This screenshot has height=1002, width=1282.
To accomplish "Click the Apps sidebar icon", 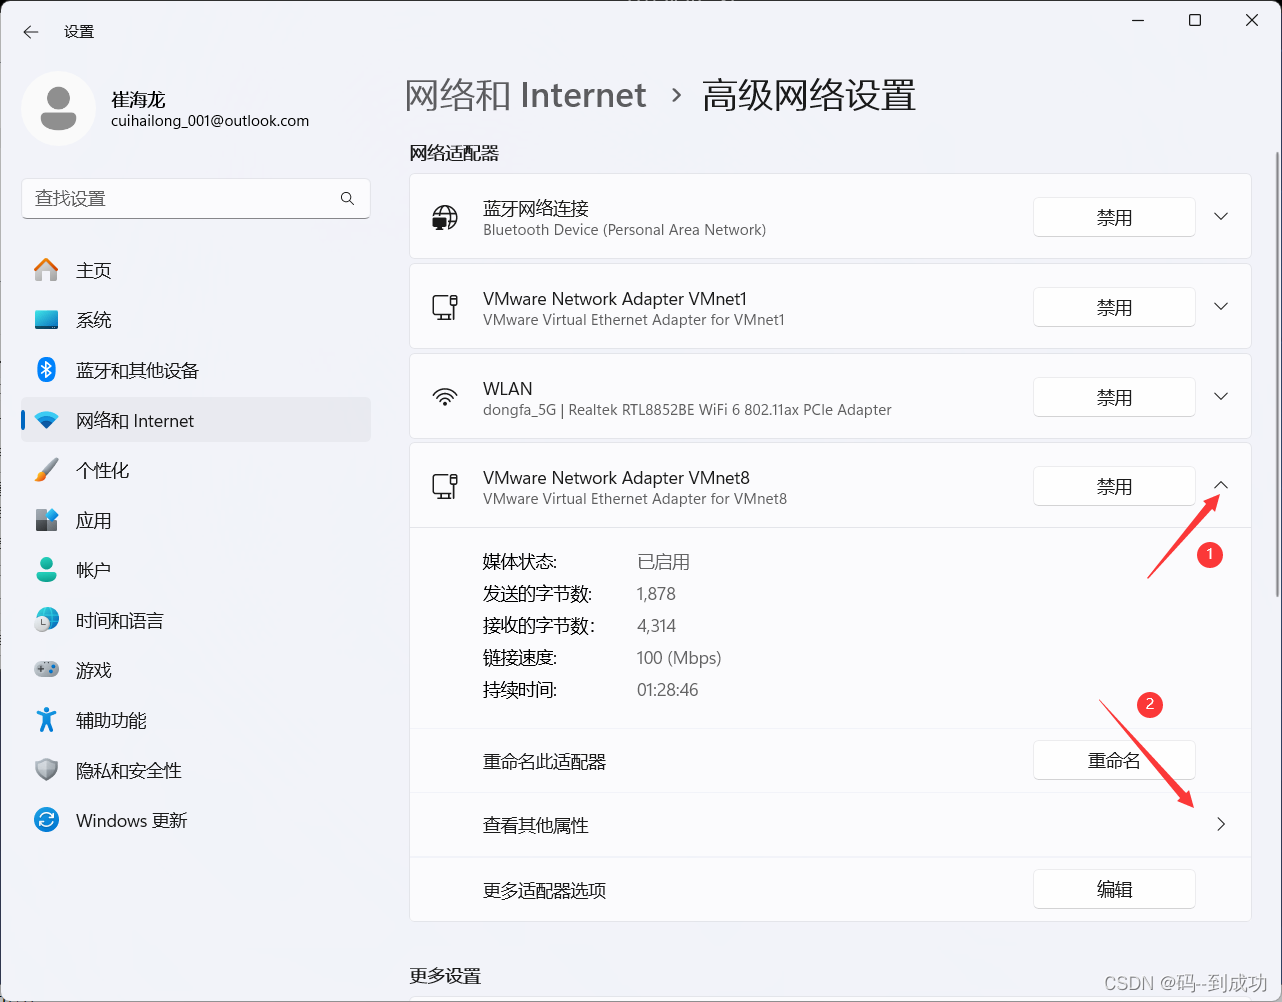I will [46, 520].
